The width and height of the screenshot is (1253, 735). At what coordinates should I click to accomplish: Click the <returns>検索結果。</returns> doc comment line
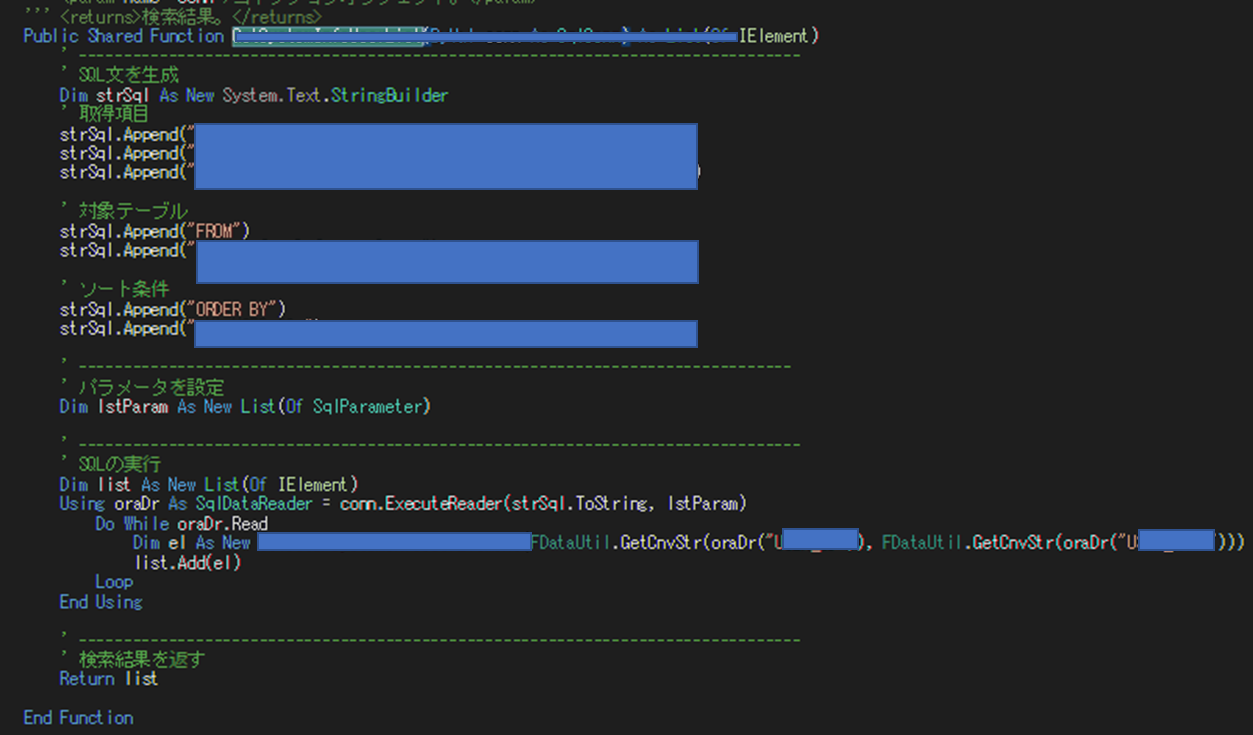tap(172, 17)
